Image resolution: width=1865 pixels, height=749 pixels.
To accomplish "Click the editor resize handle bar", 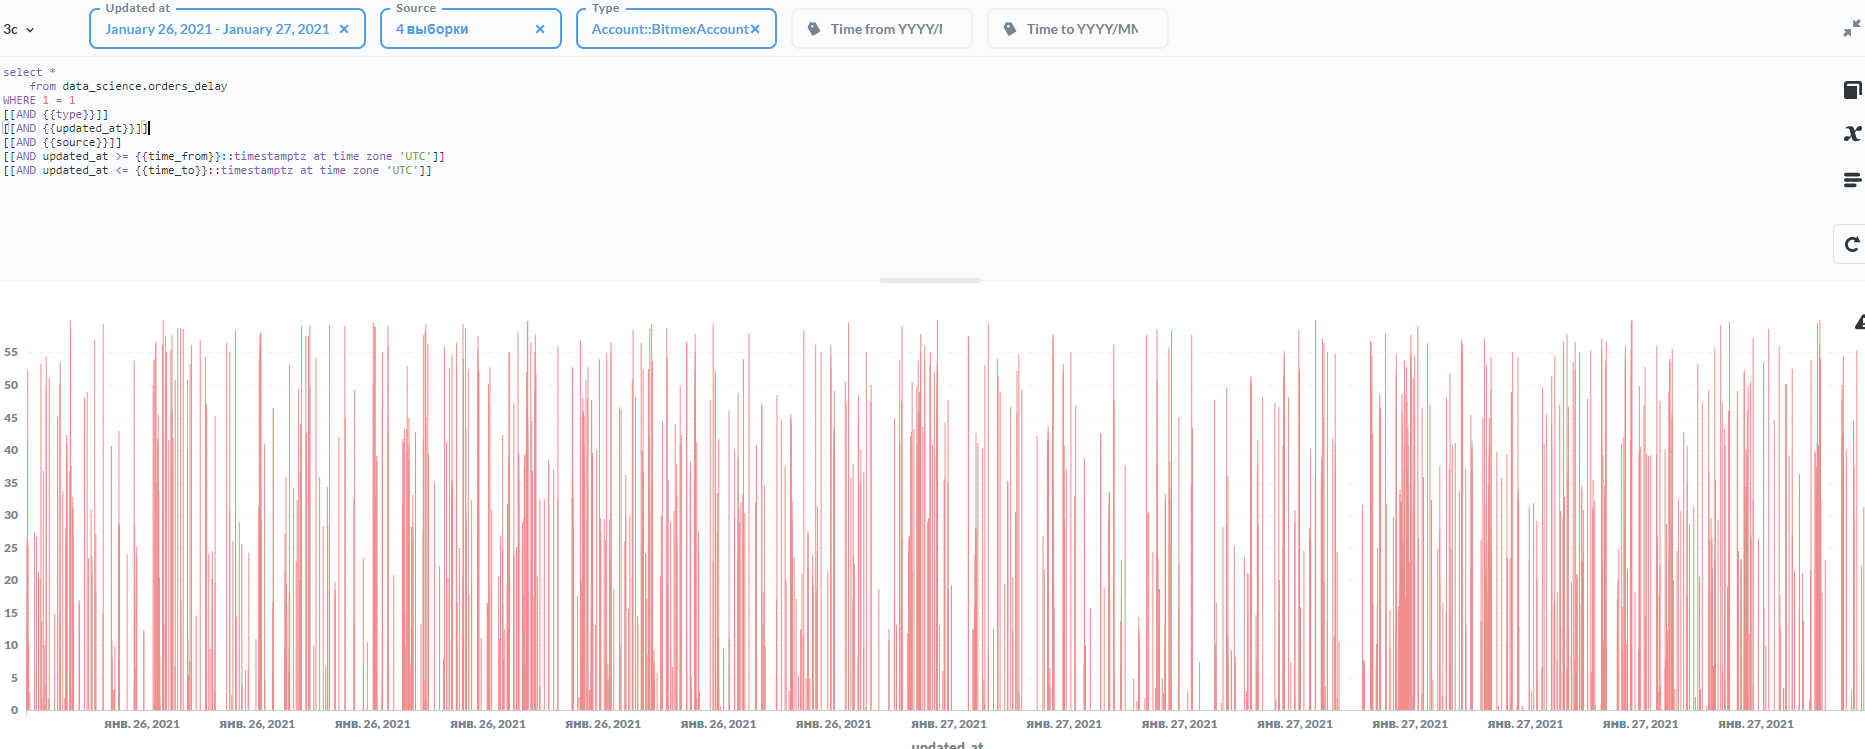I will (x=930, y=281).
